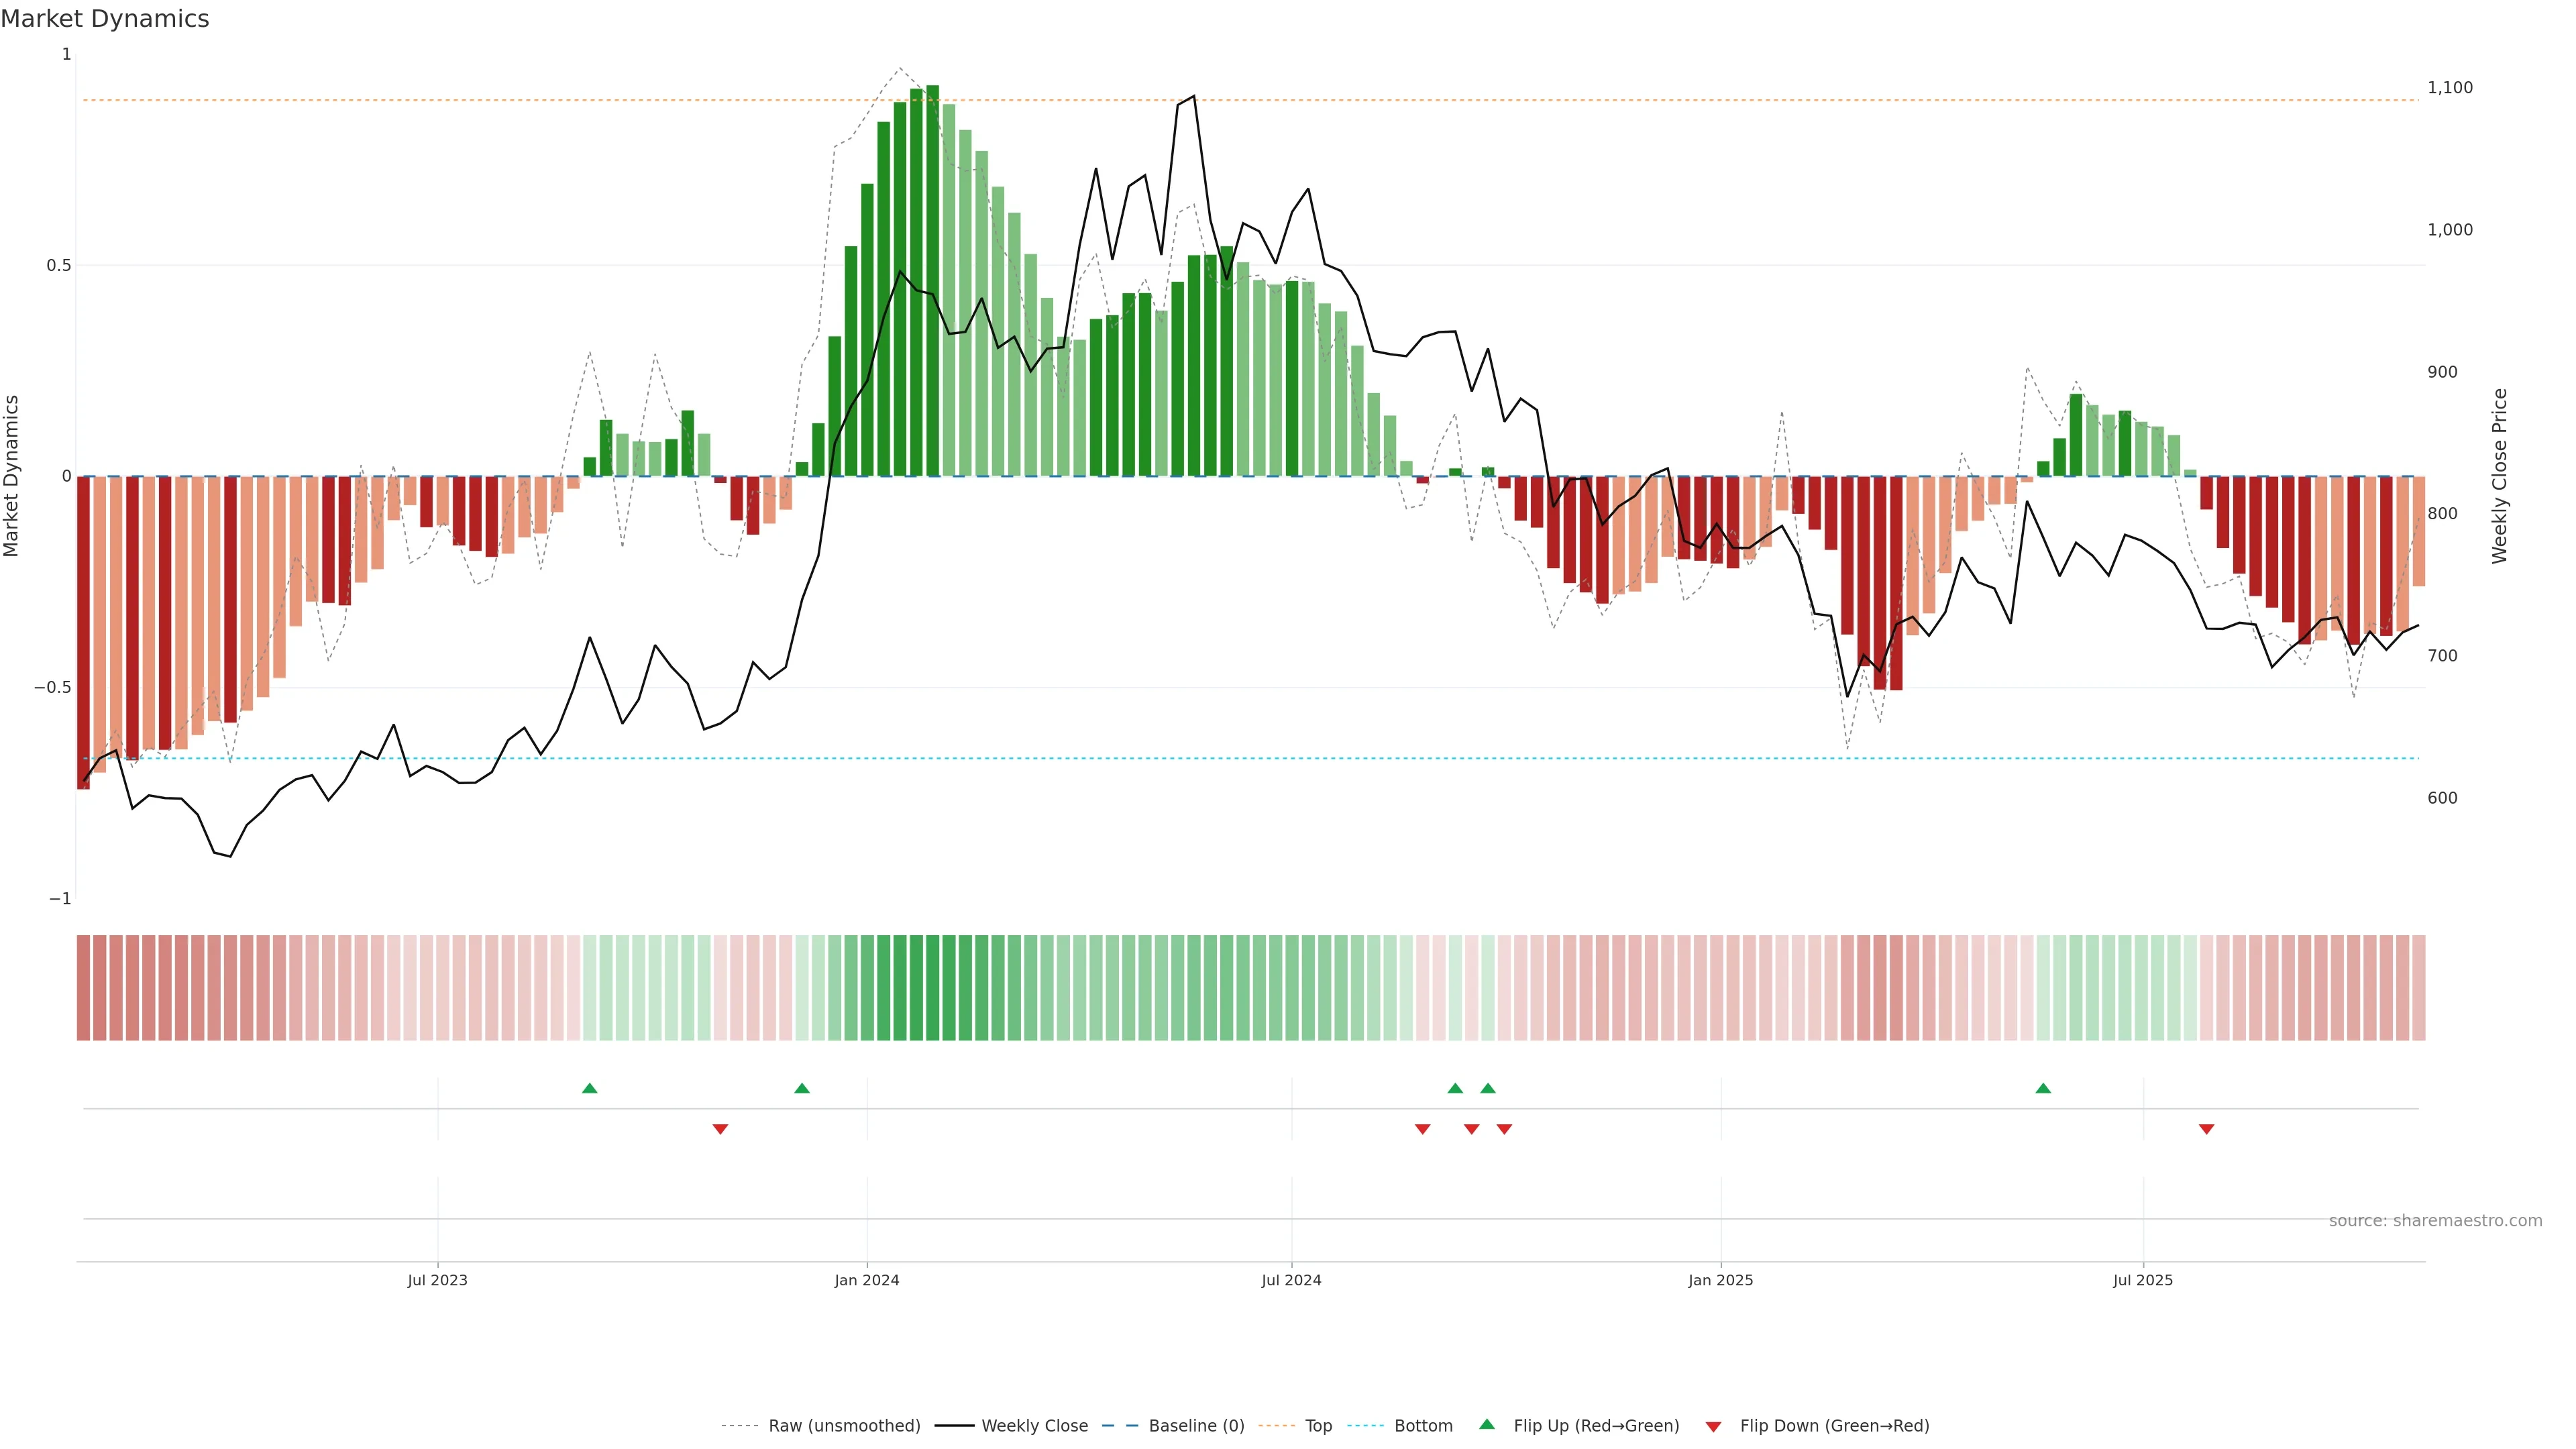2576x1449 pixels.
Task: Click the leftmost red flip-down triangle marker
Action: click(x=720, y=1129)
